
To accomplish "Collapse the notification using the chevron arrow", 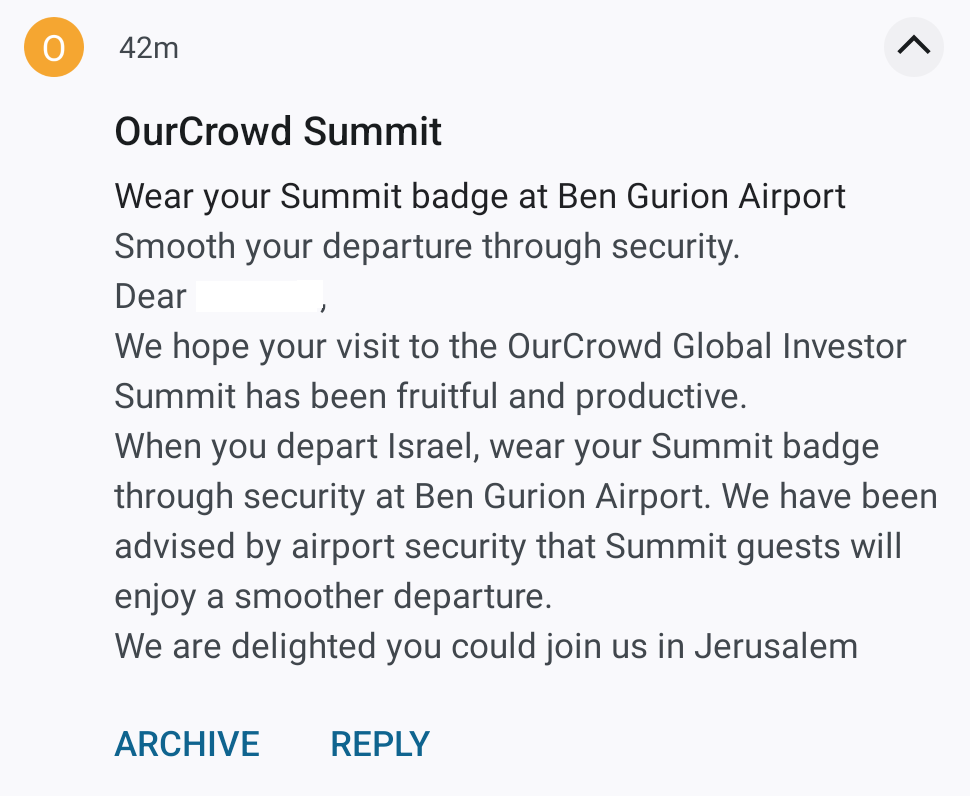I will coord(913,46).
